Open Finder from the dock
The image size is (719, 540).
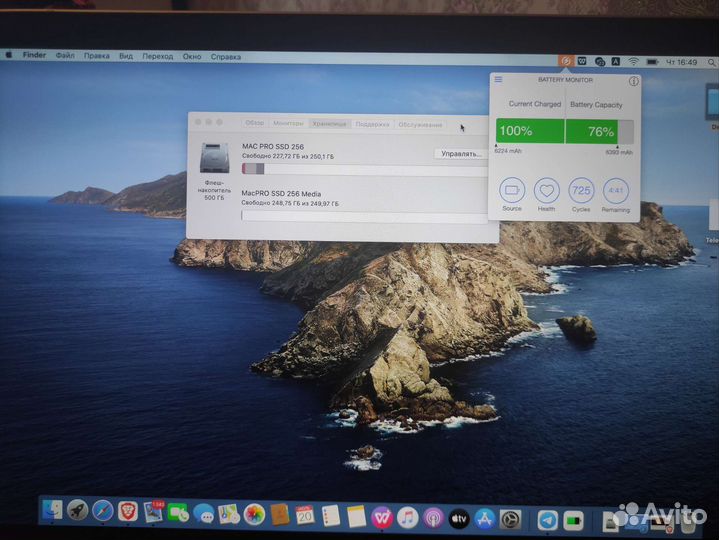[52, 510]
